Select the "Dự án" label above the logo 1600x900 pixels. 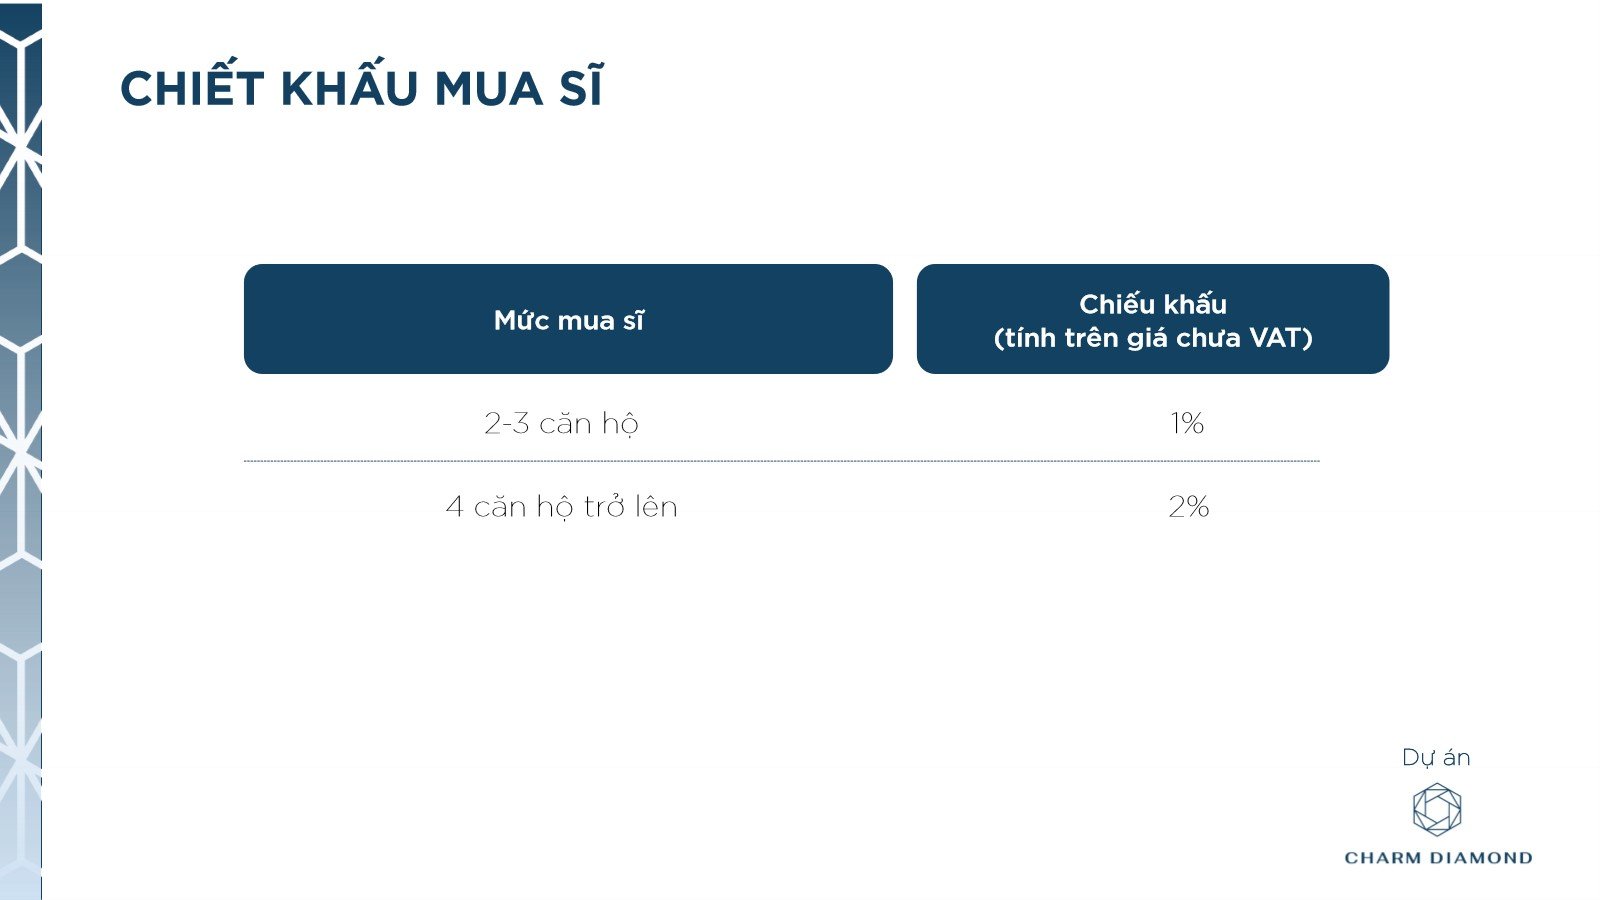1436,758
